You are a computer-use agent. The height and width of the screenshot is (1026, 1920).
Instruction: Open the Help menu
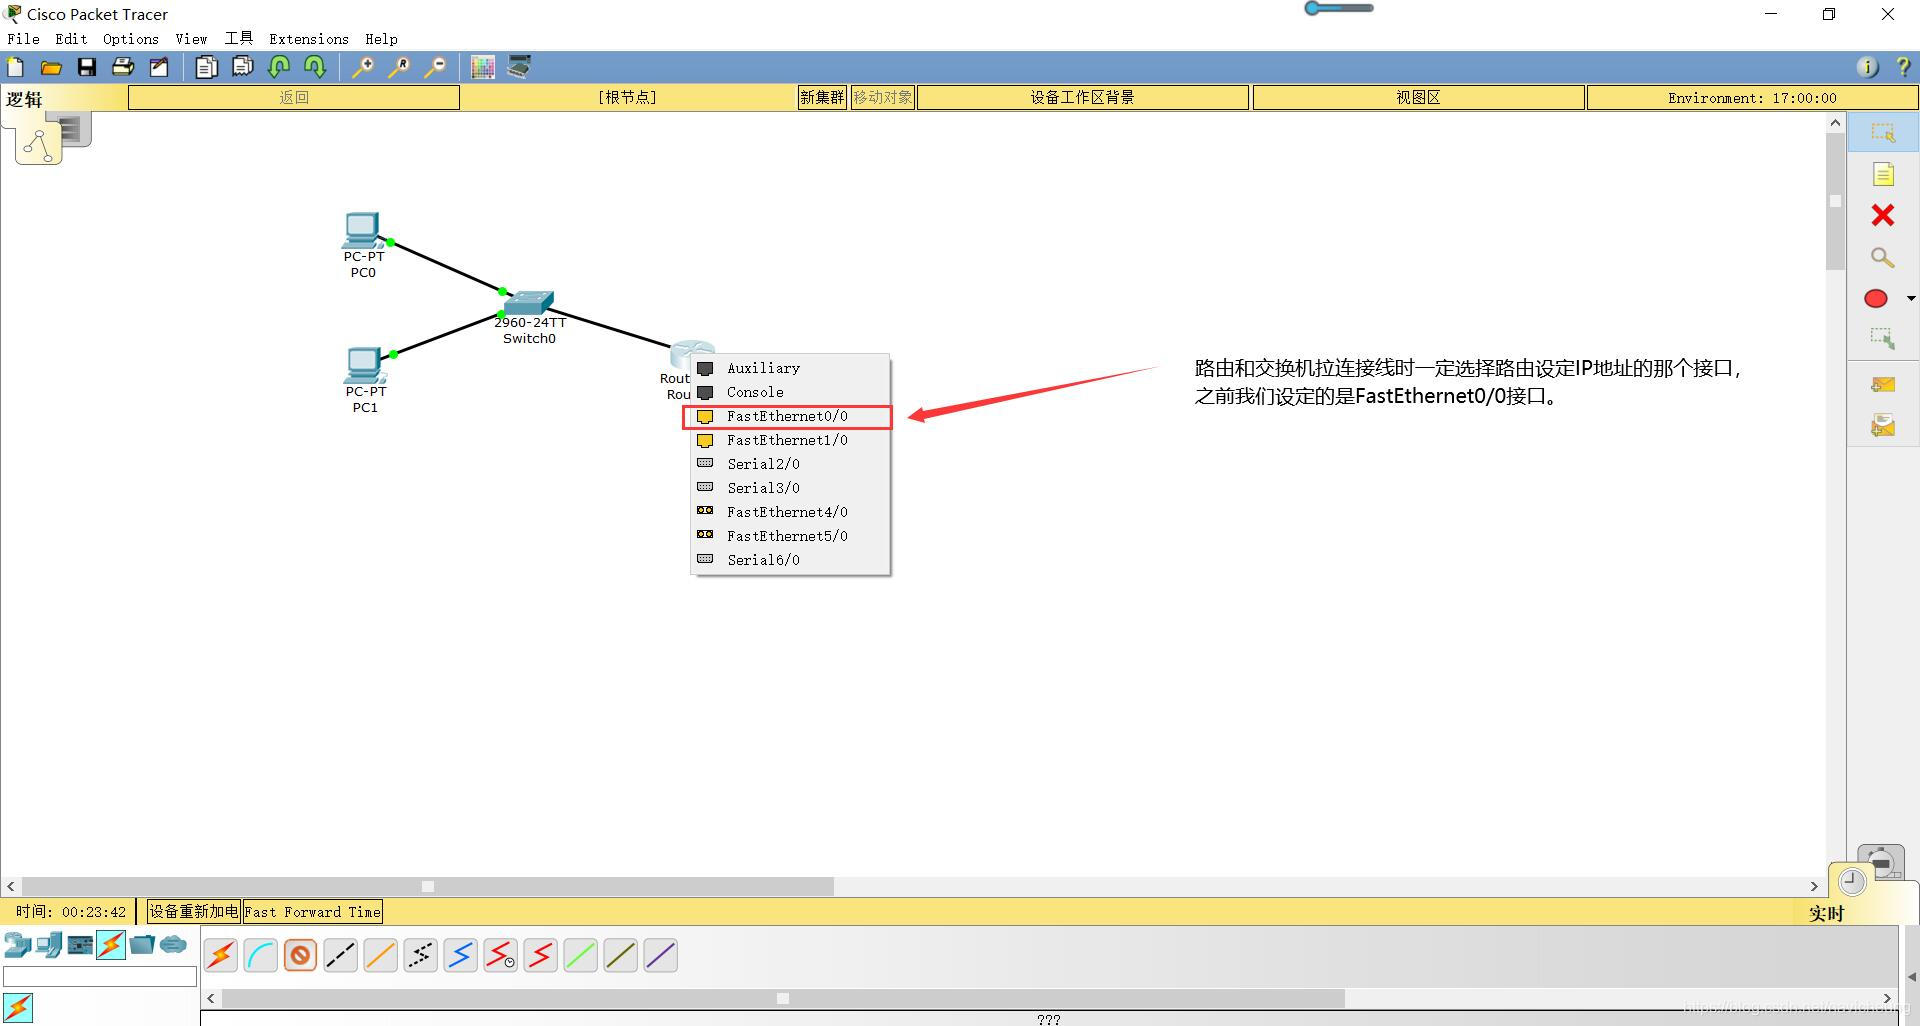(381, 39)
